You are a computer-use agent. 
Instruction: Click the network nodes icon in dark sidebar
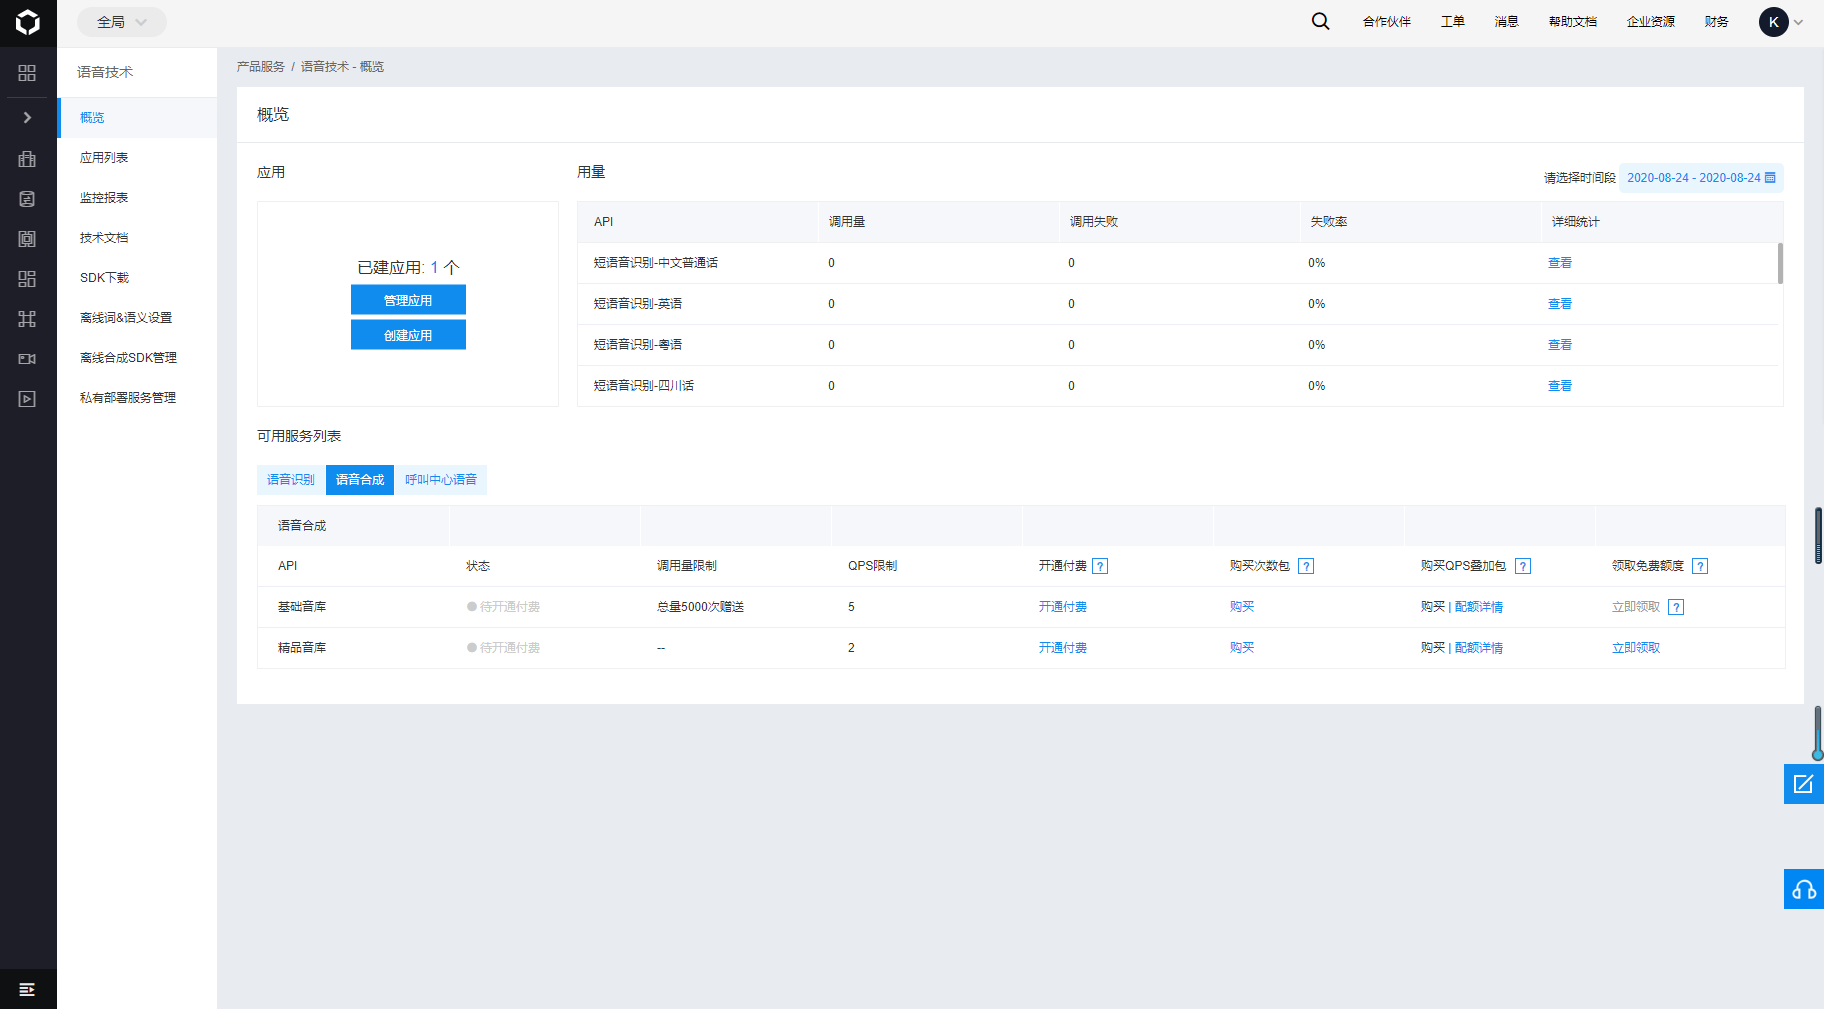tap(27, 319)
